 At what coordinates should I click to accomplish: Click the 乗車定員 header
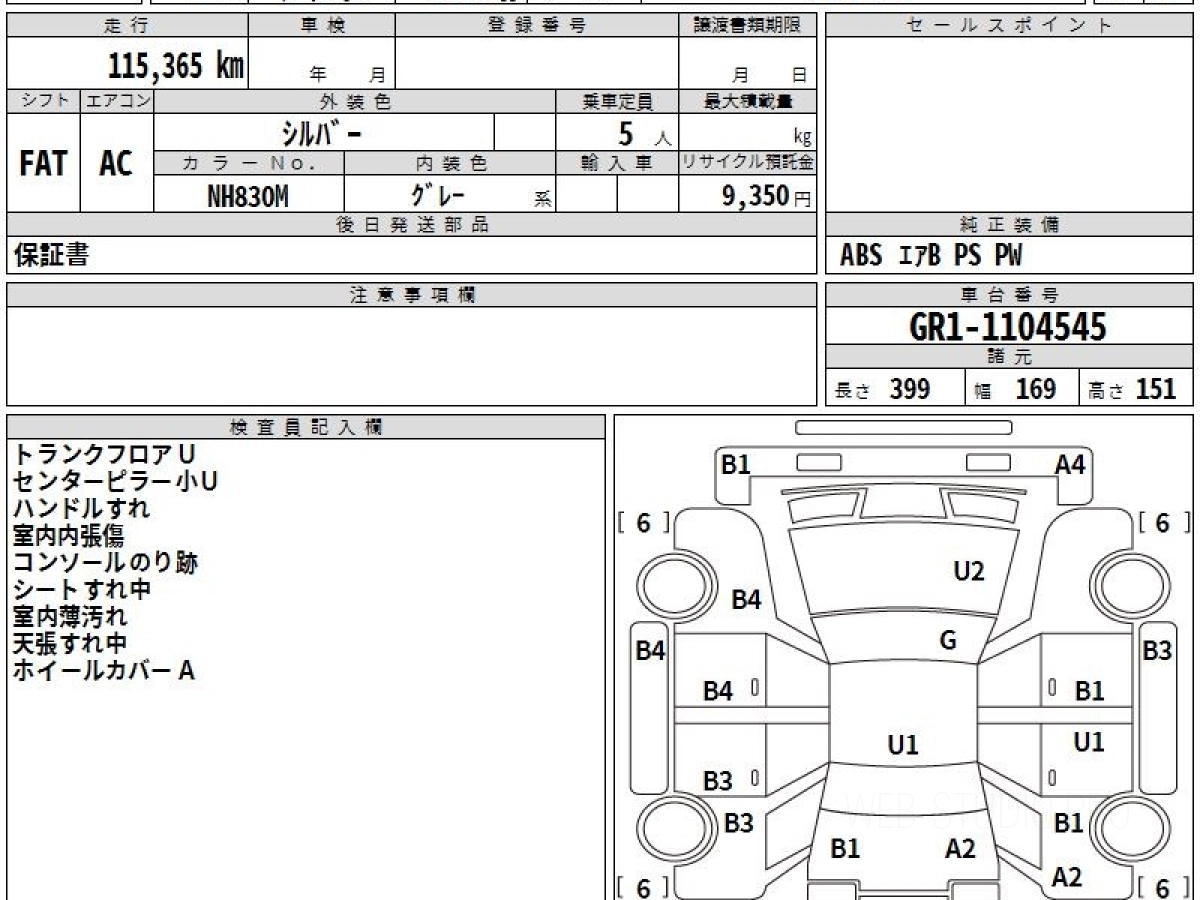[x=617, y=101]
